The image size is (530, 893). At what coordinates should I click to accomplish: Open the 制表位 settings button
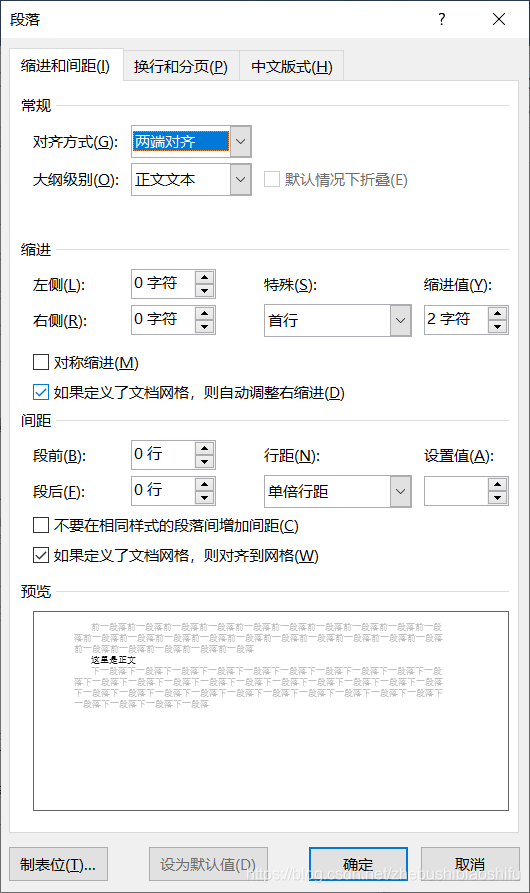[58, 865]
